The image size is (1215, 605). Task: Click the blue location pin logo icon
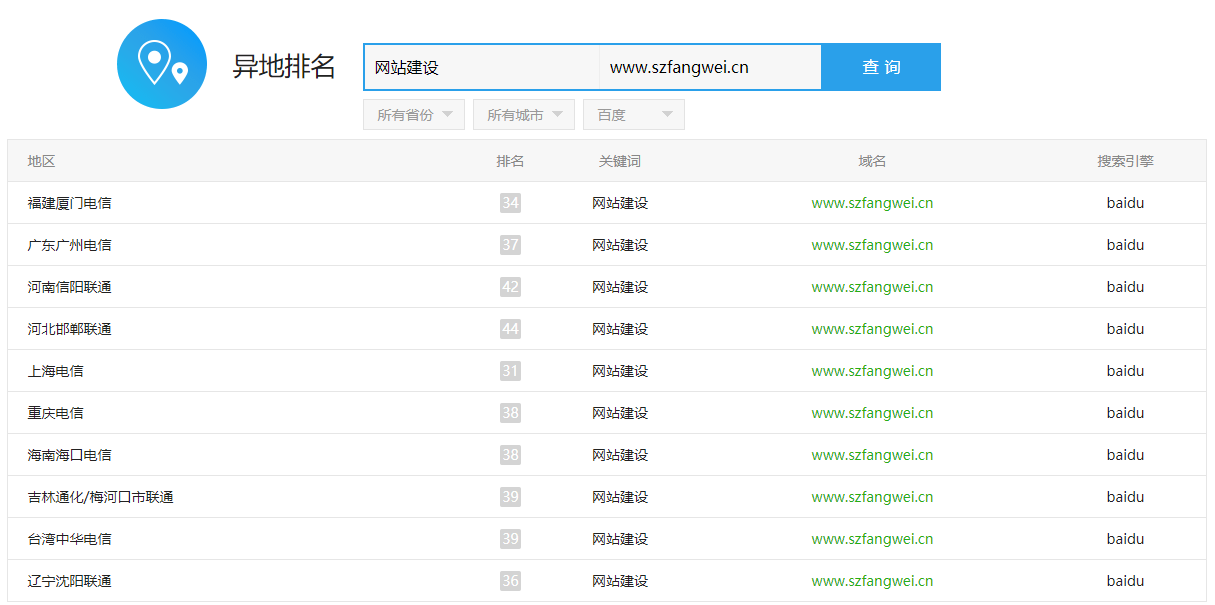[x=162, y=64]
